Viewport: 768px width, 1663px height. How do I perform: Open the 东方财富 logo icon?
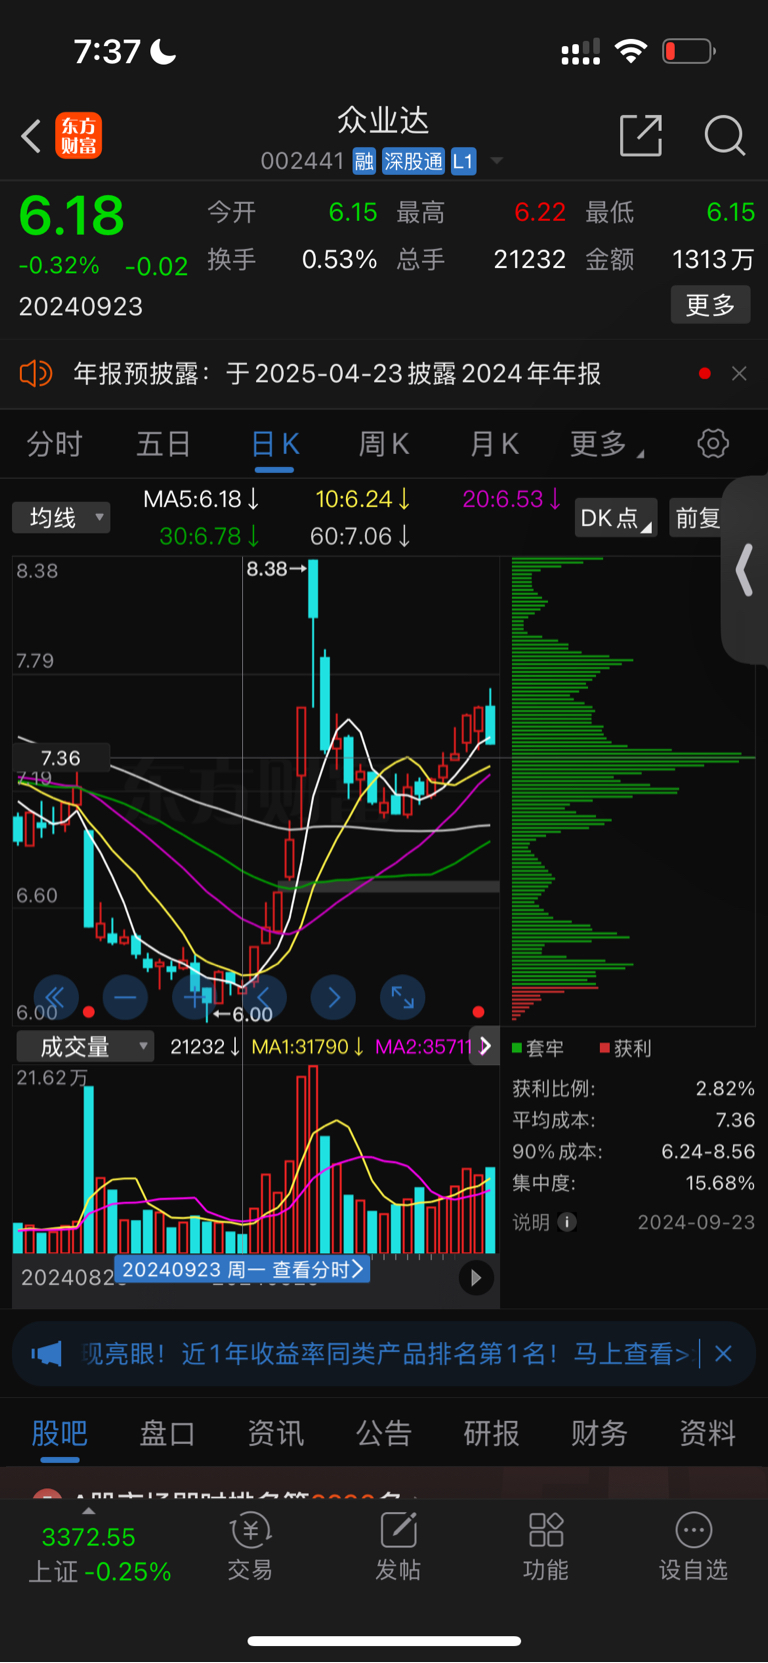pyautogui.click(x=78, y=136)
